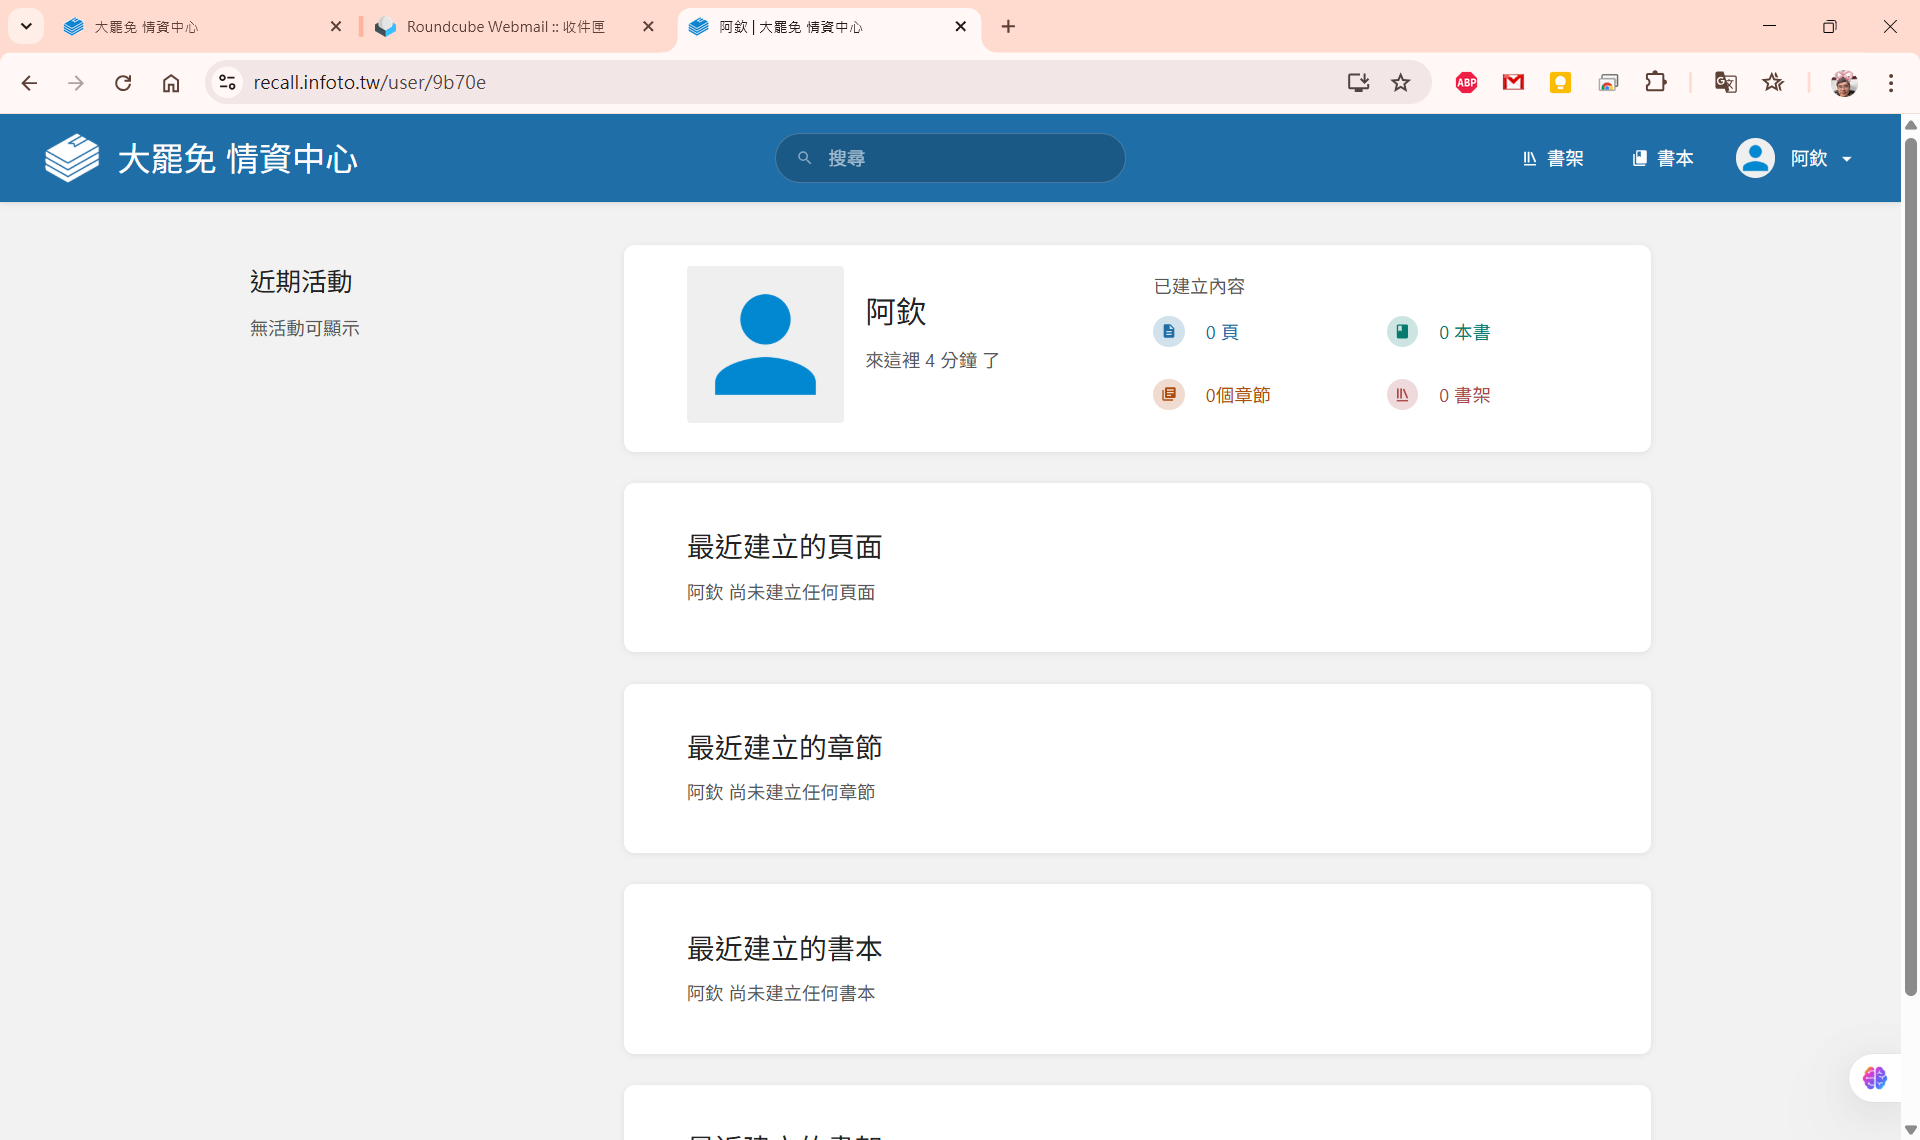
Task: Switch to the Roundcube Webmail tab
Action: [505, 27]
